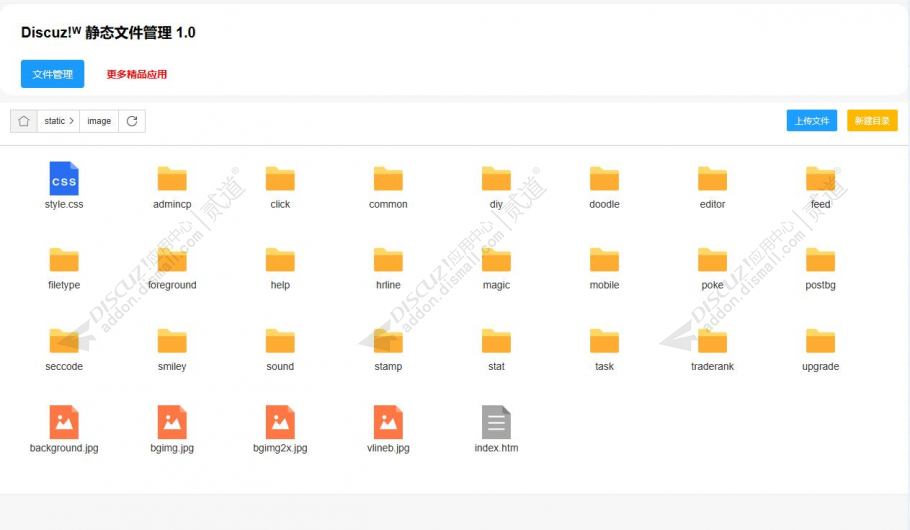Open the bgimg2x.jpg image file
The width and height of the screenshot is (910, 530).
[280, 422]
